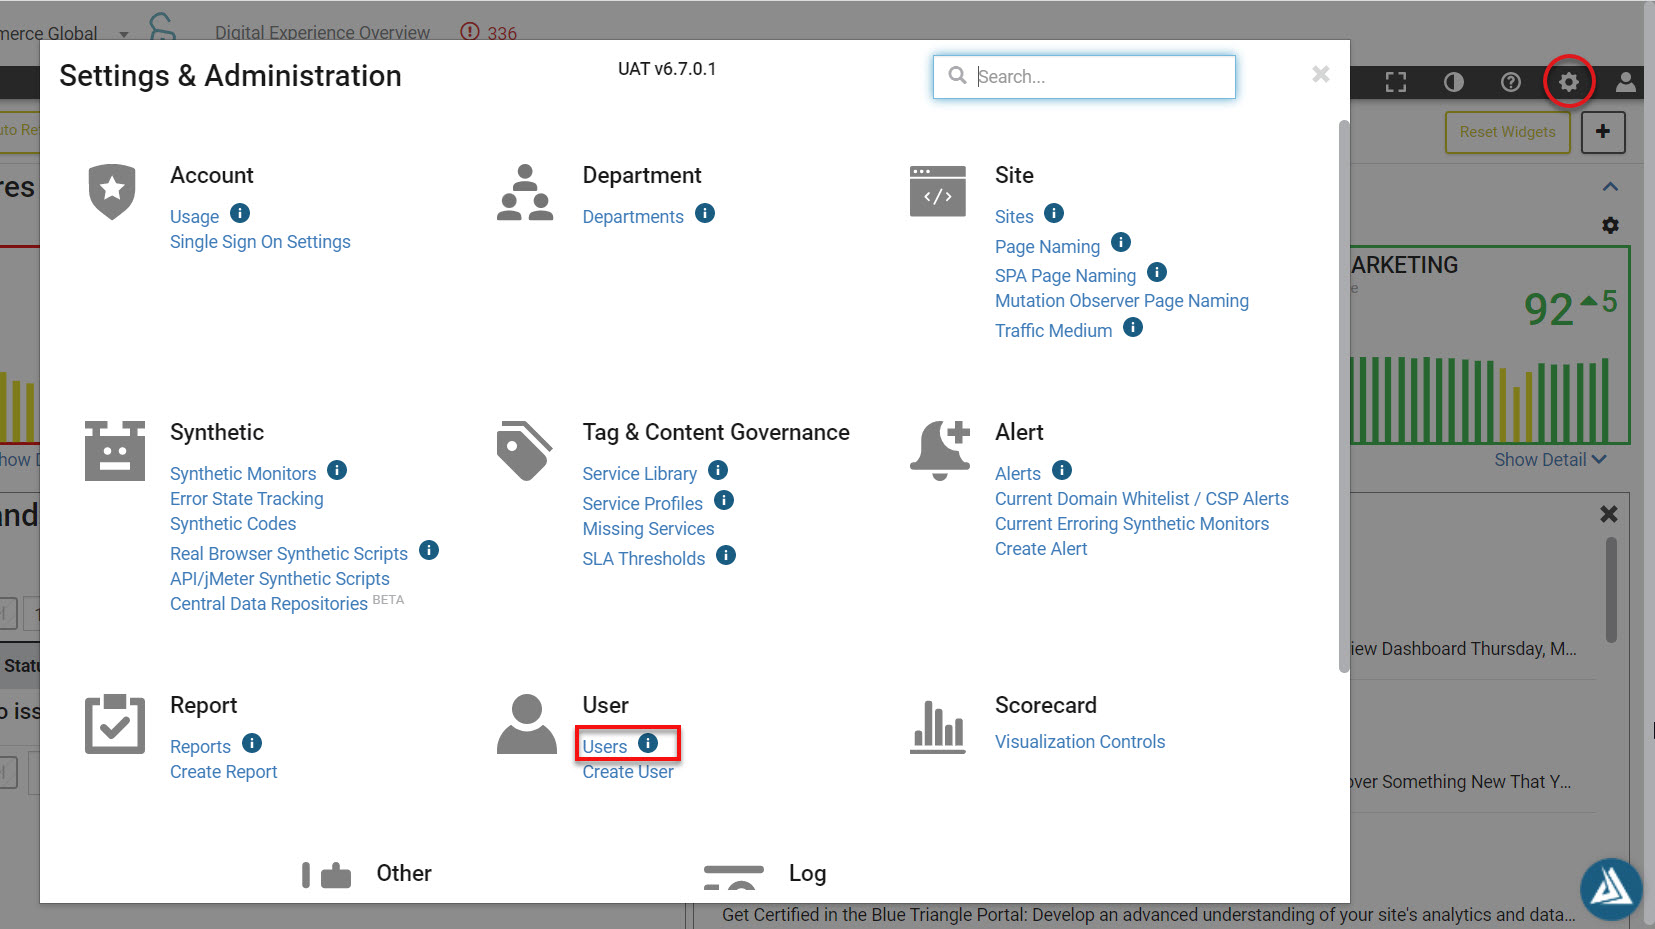
Task: Open the Blue Triangle chat launcher icon
Action: point(1611,889)
